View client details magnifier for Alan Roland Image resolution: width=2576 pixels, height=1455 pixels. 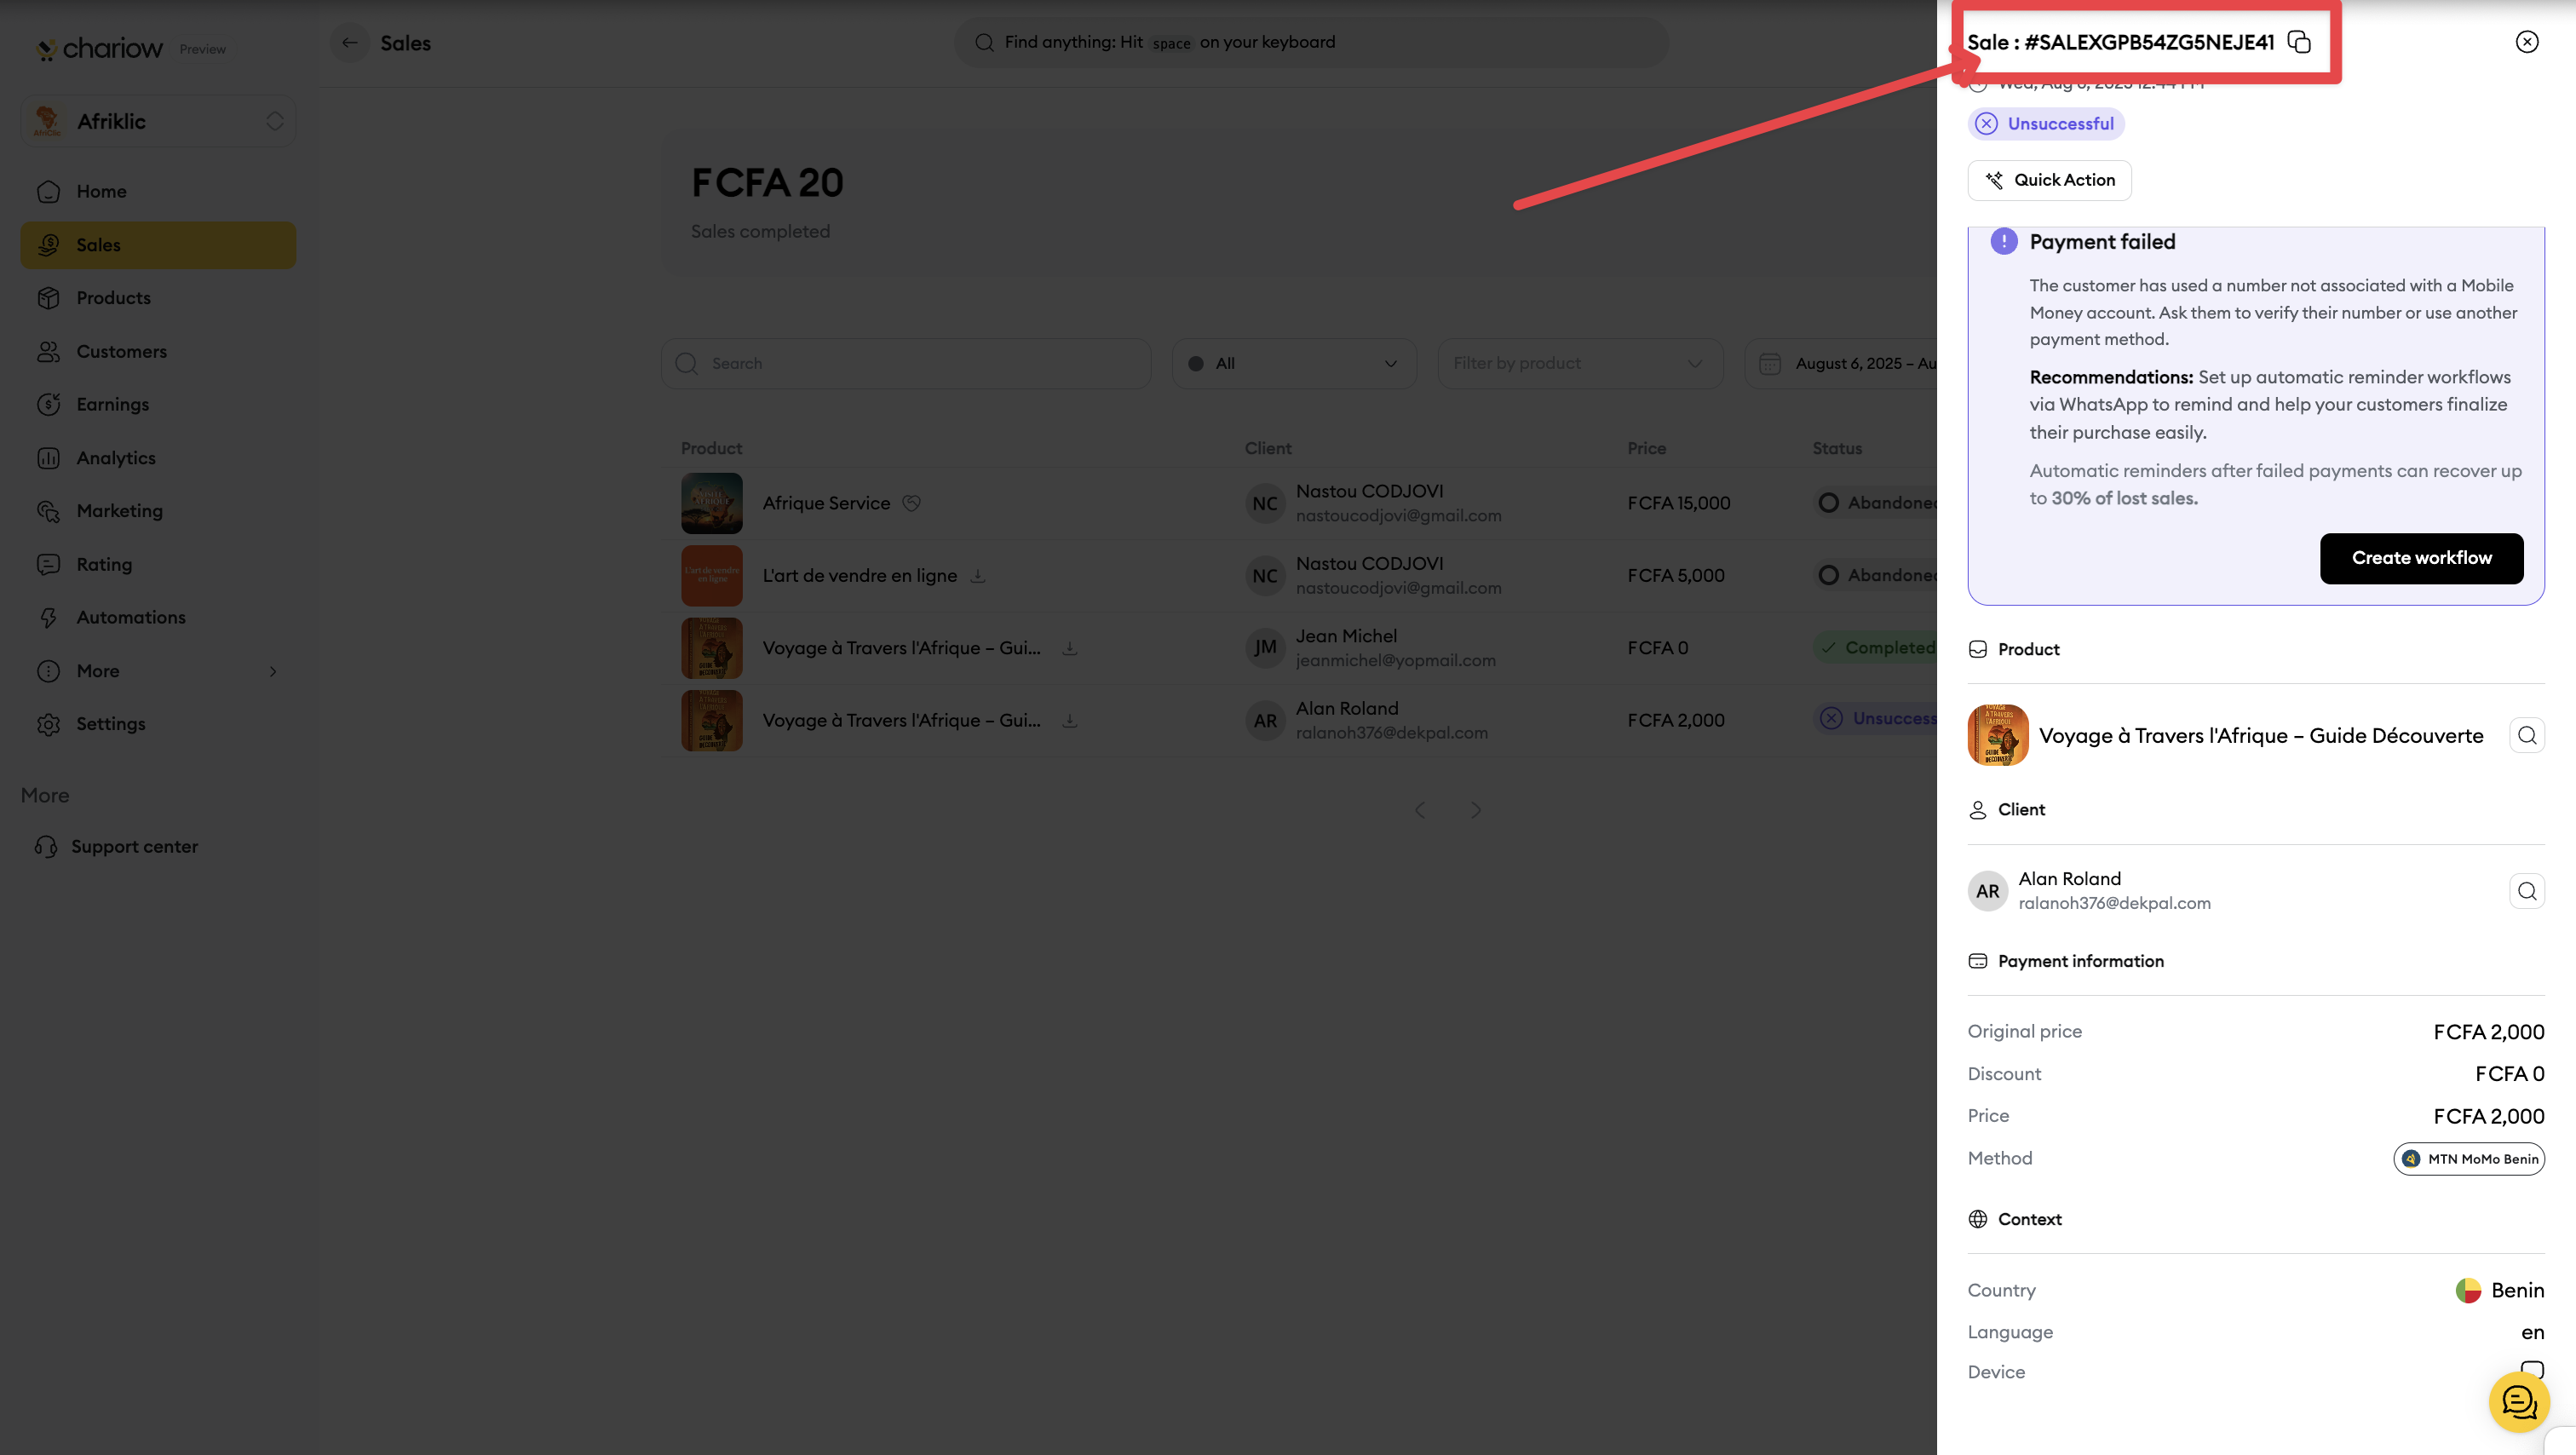[2527, 891]
